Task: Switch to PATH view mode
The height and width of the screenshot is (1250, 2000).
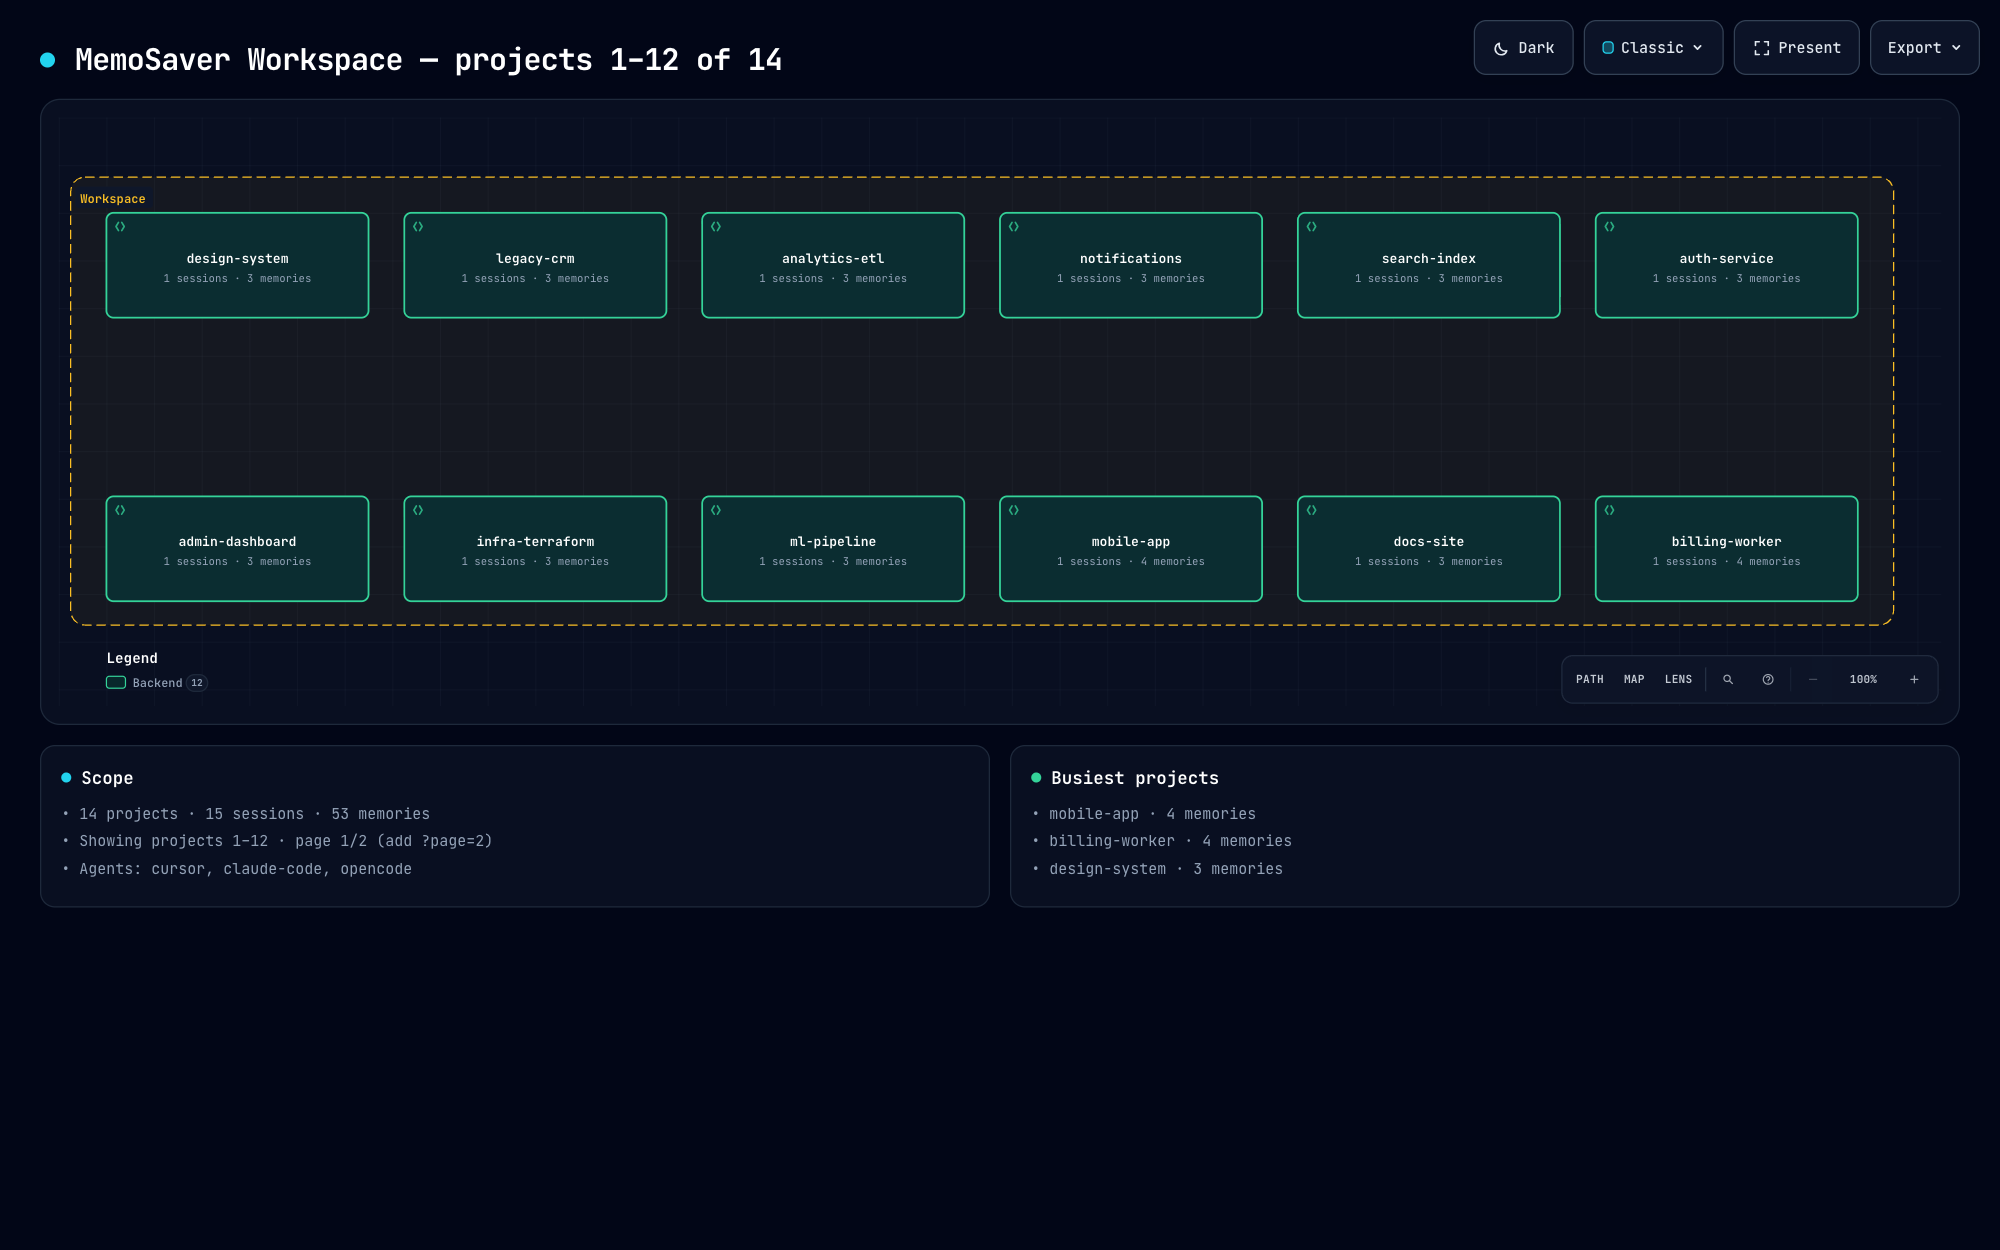Action: pos(1589,680)
